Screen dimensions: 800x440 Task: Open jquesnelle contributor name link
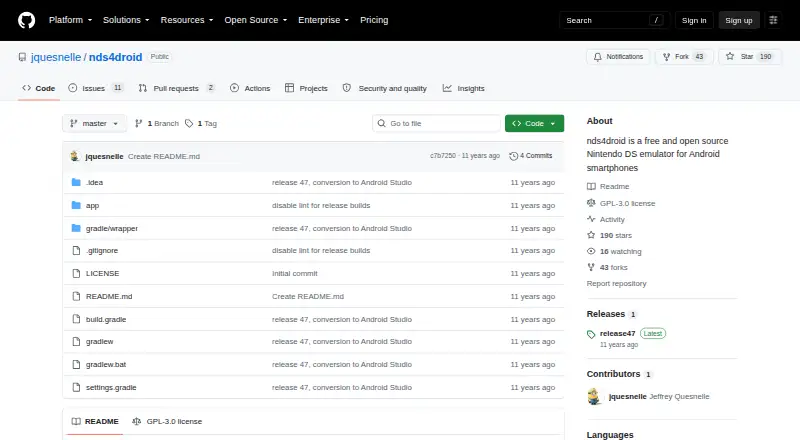tap(628, 397)
